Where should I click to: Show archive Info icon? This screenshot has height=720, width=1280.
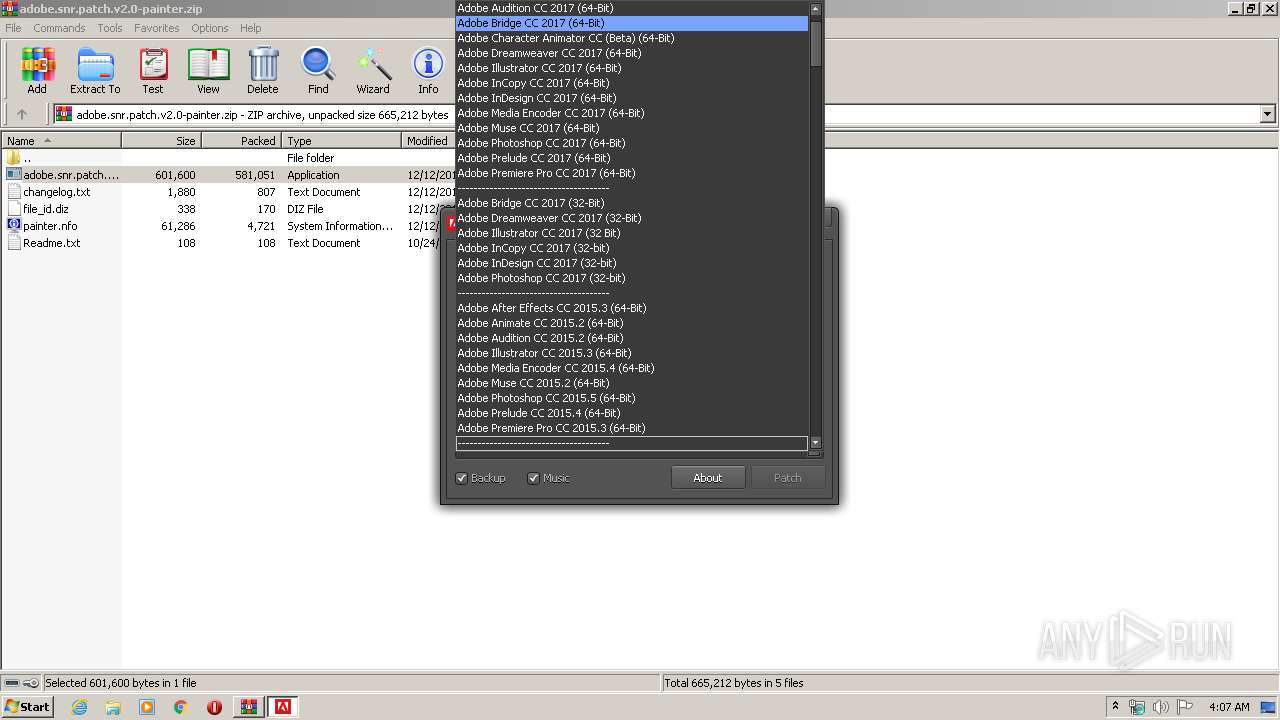(428, 71)
